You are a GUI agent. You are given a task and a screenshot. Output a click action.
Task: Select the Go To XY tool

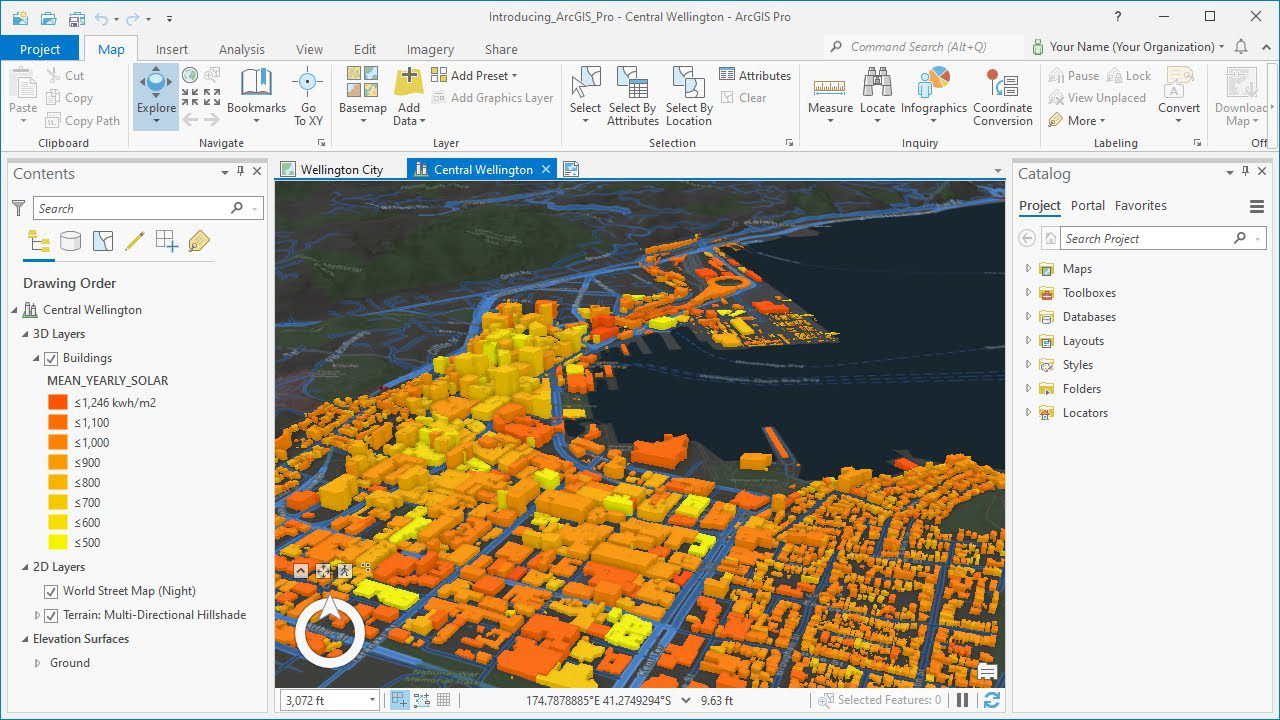click(308, 95)
